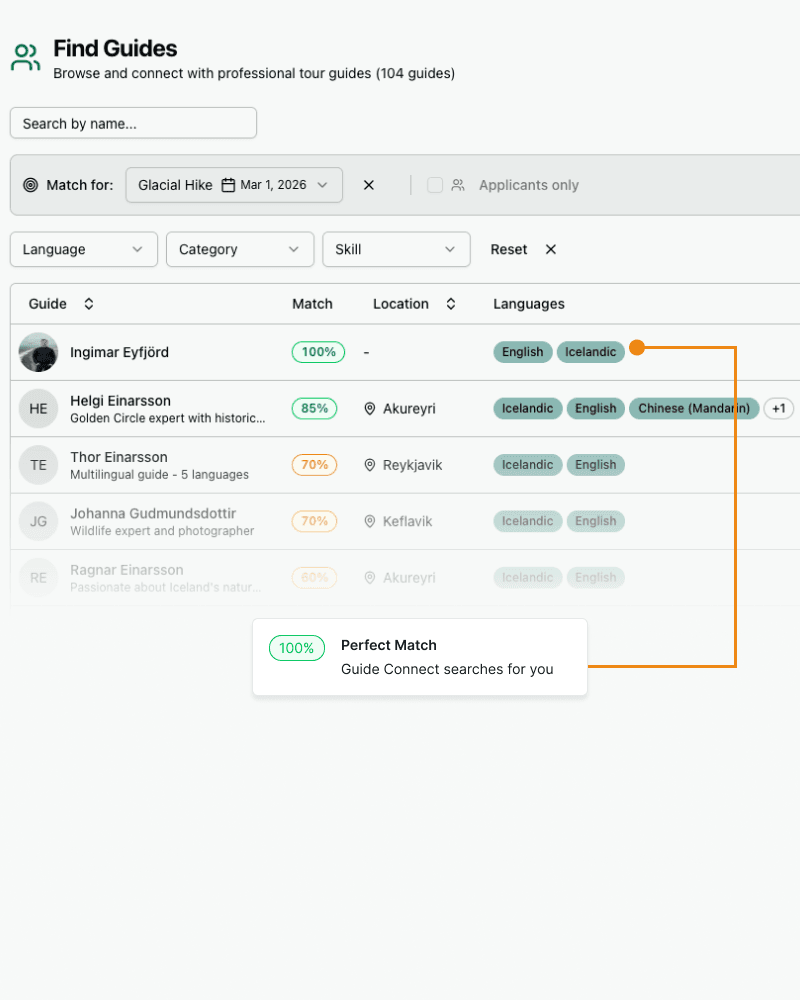Open the Category filter dropdown

click(240, 249)
